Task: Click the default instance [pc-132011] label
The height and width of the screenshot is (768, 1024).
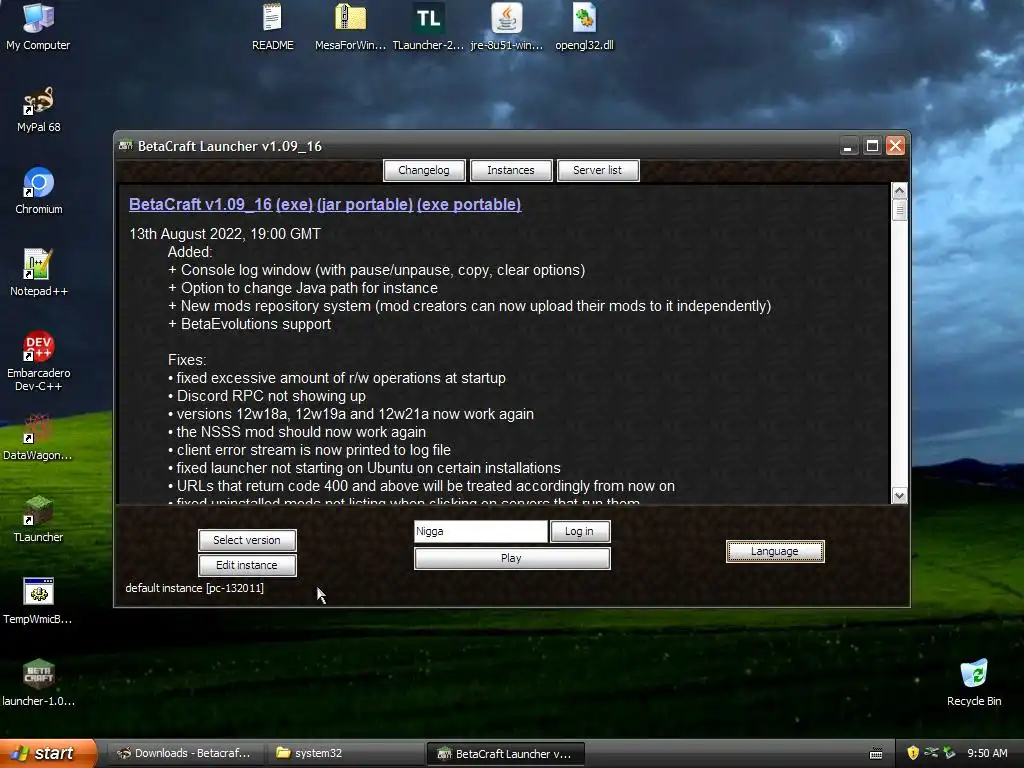Action: click(x=195, y=588)
